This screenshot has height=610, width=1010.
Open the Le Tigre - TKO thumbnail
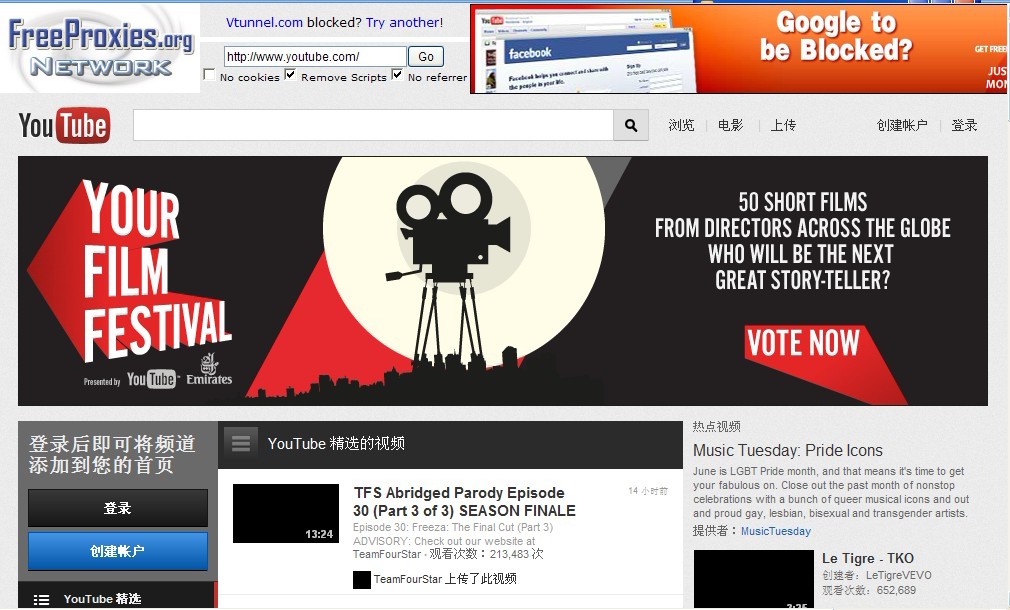pos(754,579)
